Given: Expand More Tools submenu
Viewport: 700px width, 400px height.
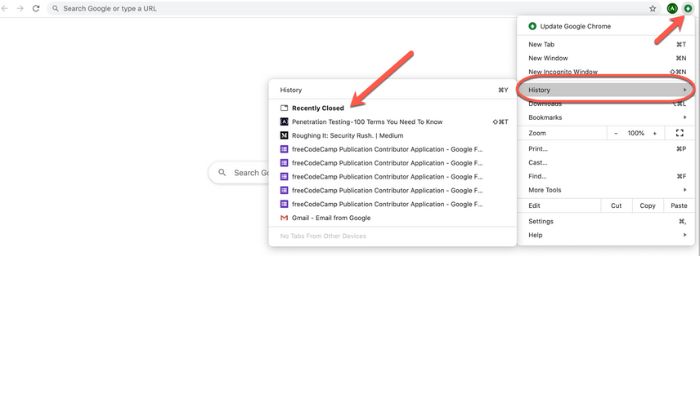Looking at the screenshot, I should pos(606,190).
